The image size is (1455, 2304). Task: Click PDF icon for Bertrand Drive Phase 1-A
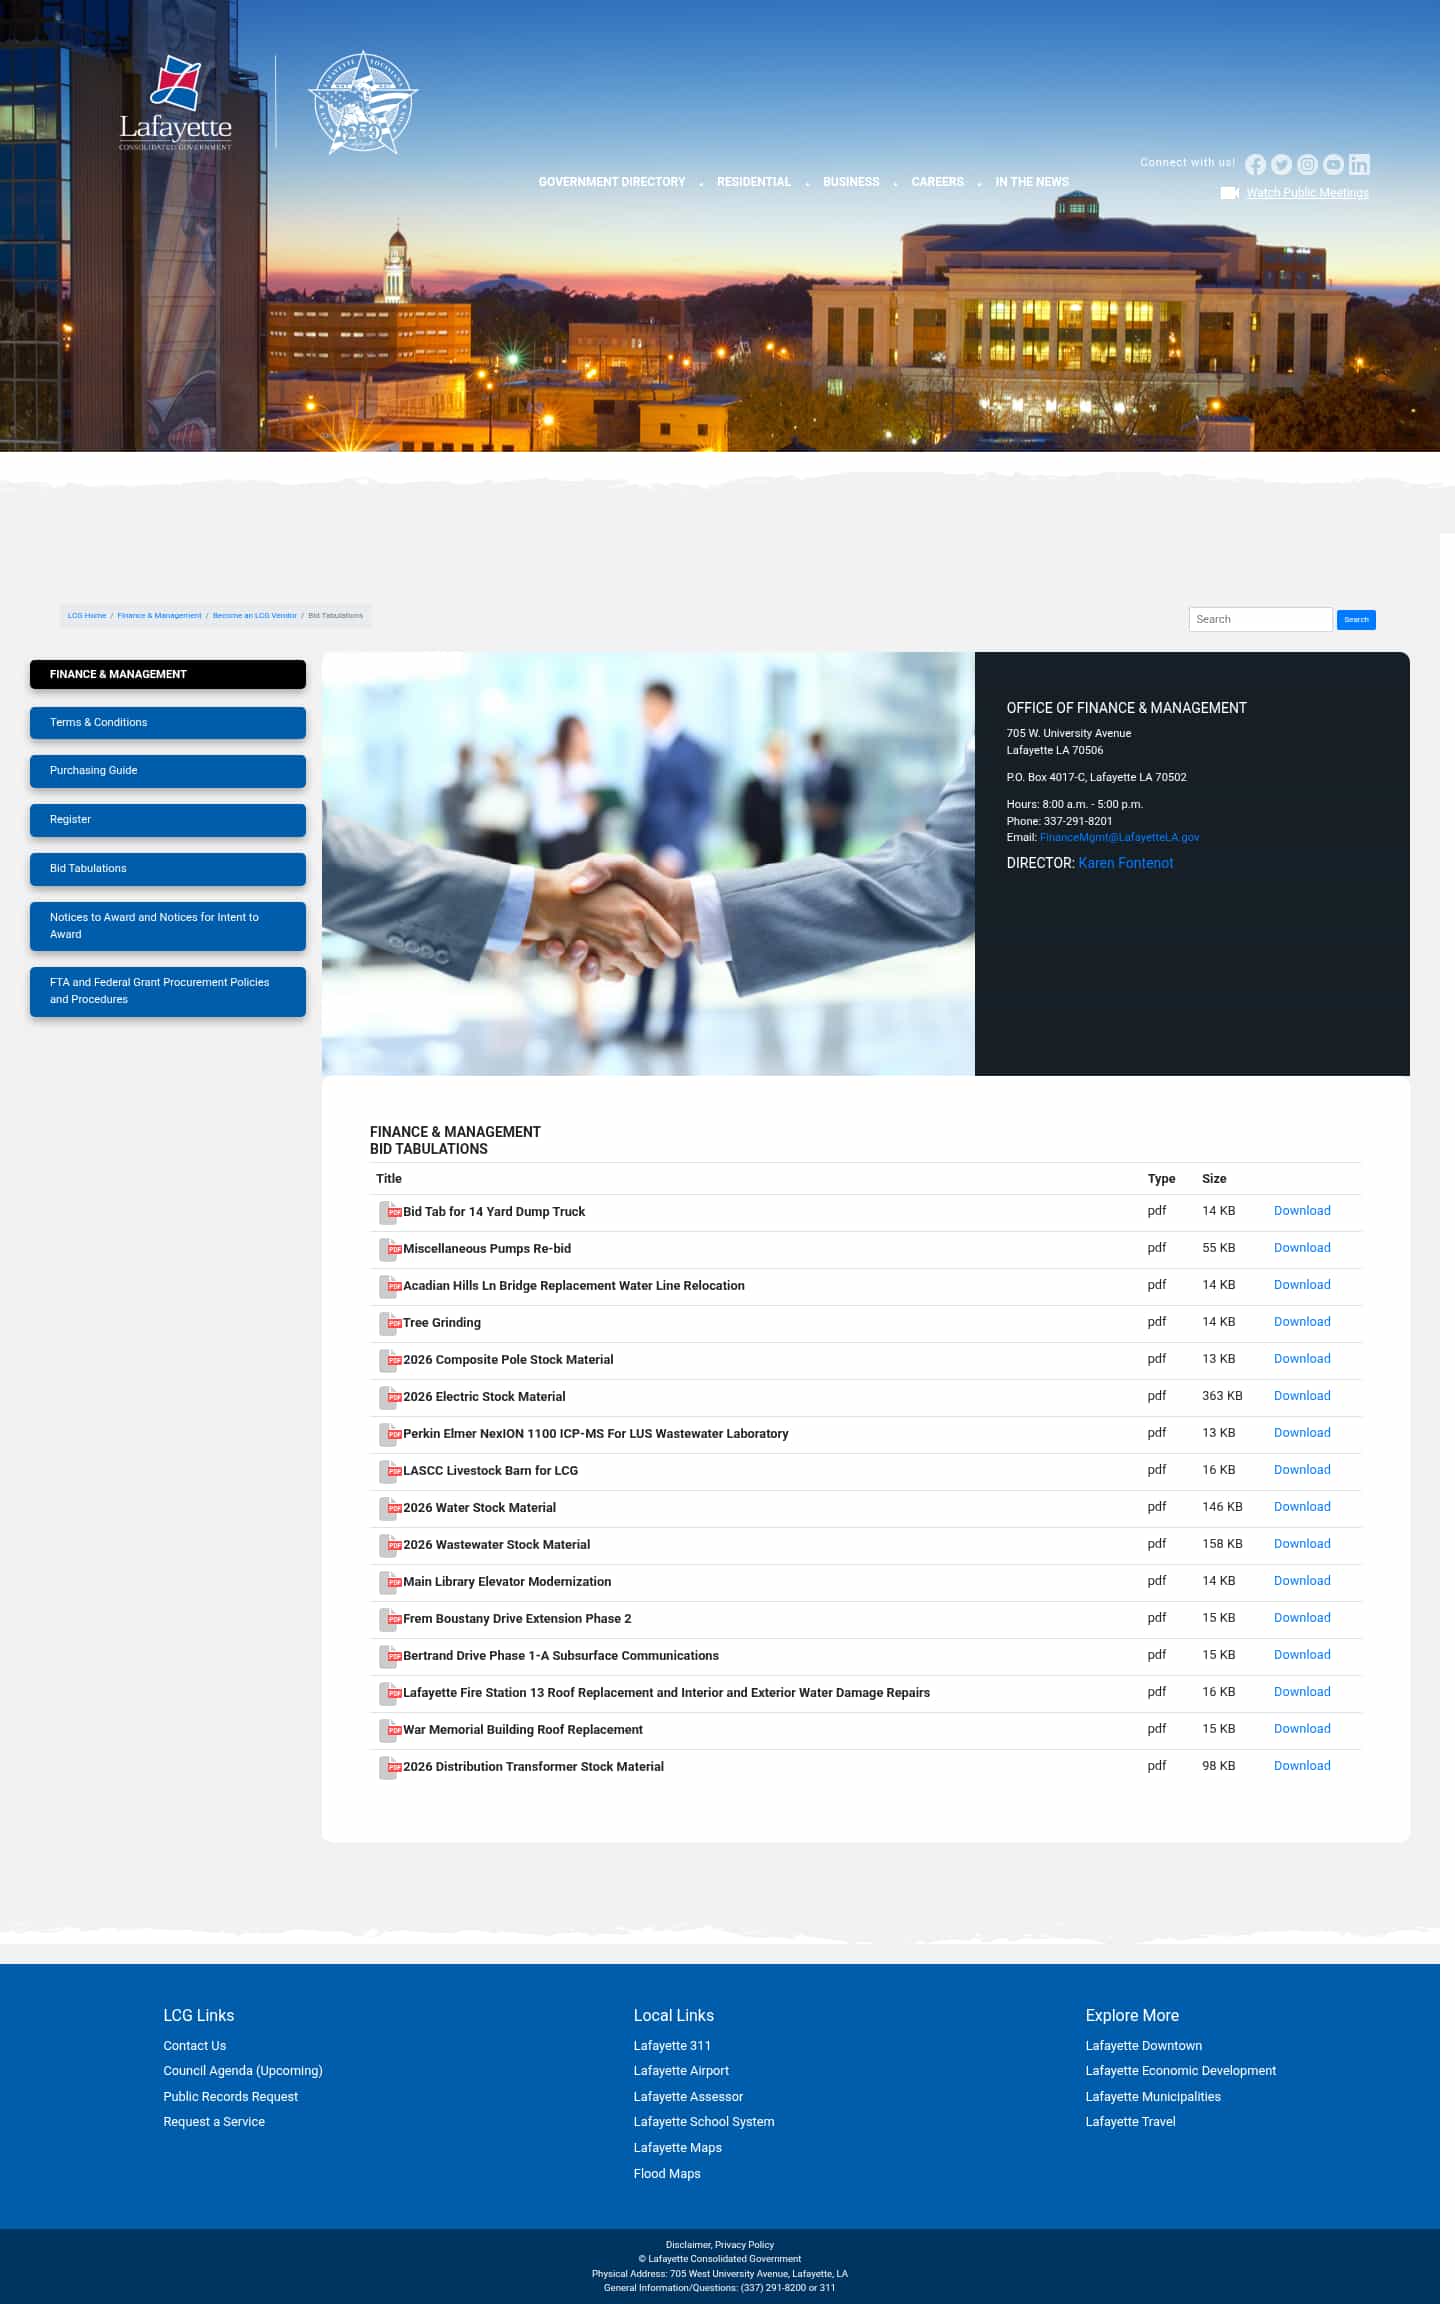390,1656
